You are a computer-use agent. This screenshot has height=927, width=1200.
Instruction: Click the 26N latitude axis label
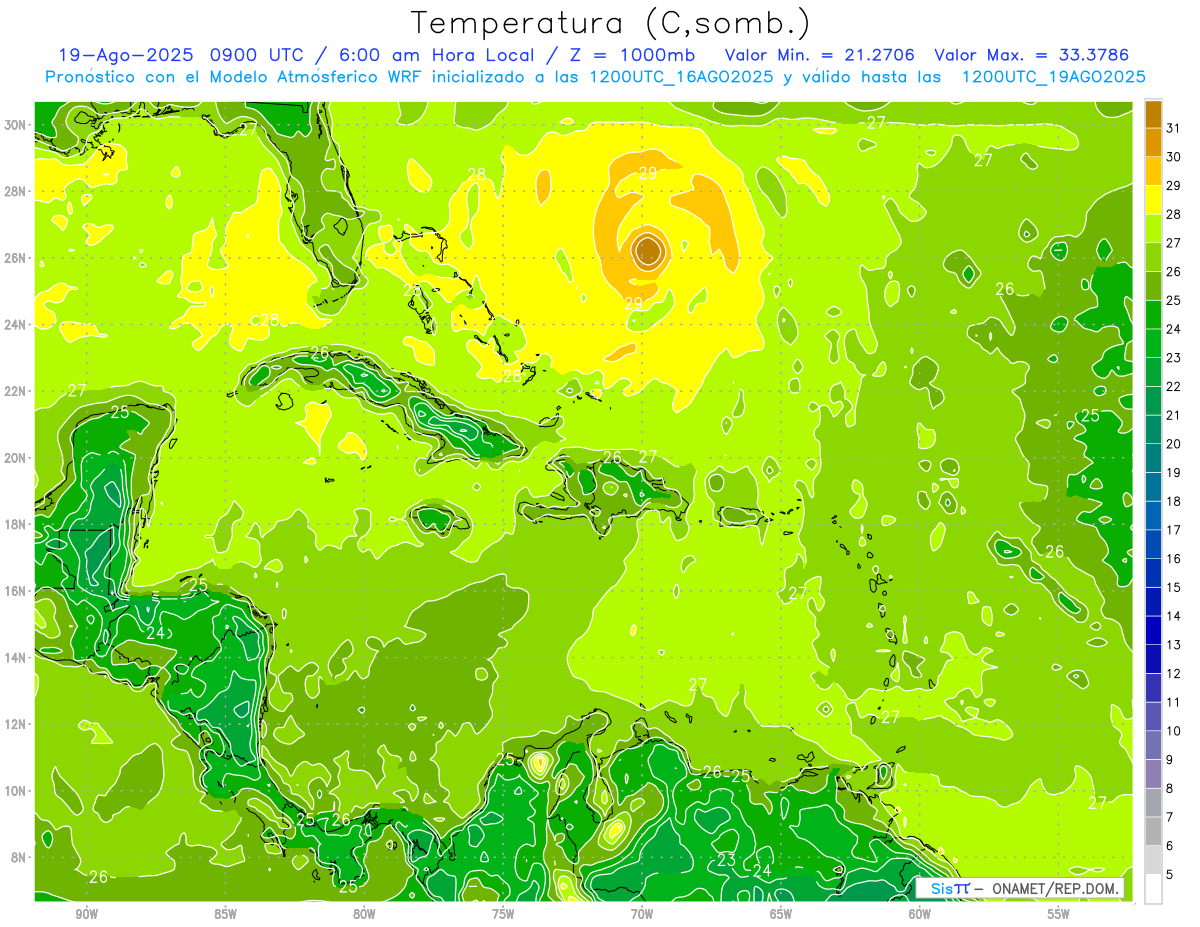tap(17, 258)
